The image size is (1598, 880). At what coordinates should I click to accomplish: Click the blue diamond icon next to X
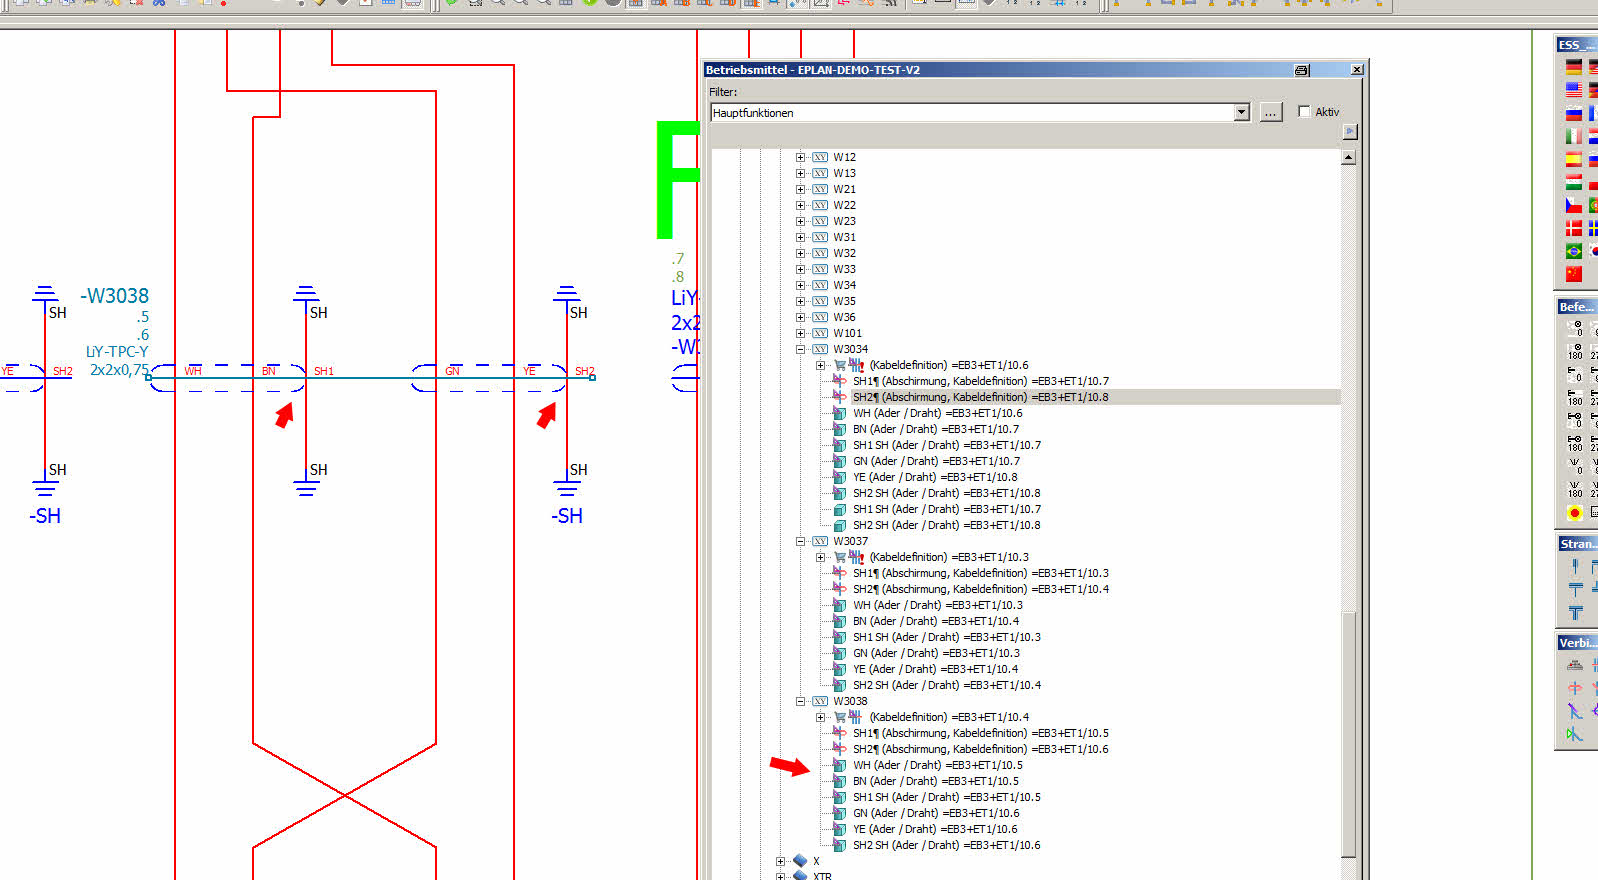800,861
